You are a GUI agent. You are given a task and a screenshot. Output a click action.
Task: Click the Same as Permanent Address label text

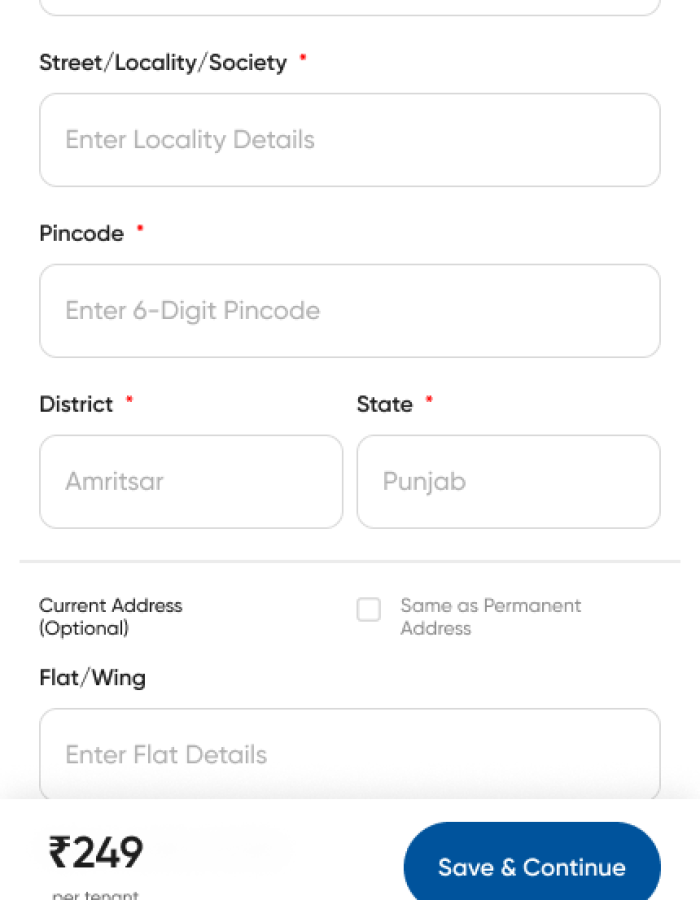pyautogui.click(x=490, y=617)
